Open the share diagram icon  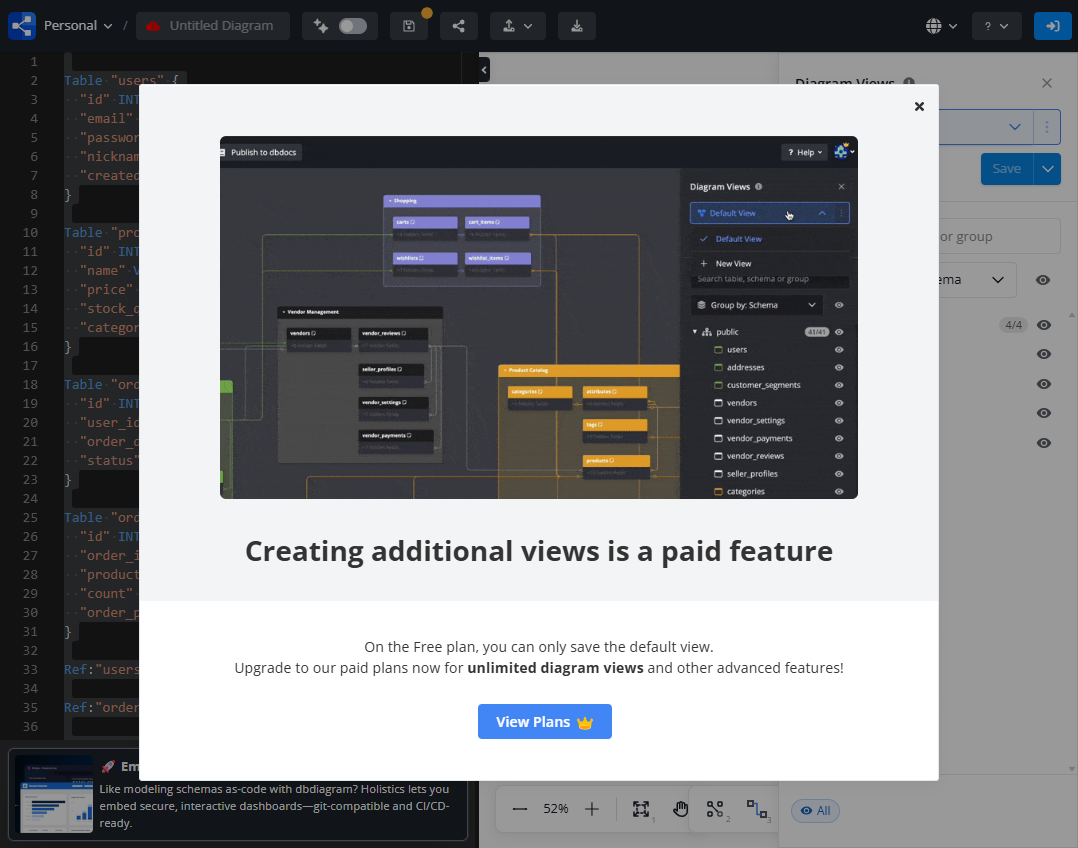459,26
